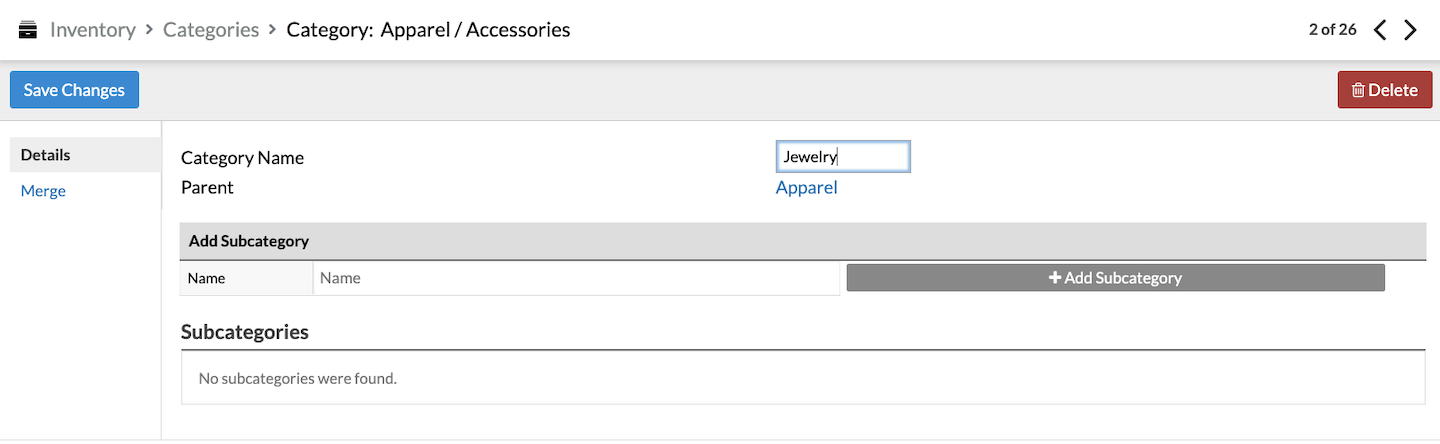Click the Inventory archive box icon
This screenshot has width=1440, height=444.
28,29
